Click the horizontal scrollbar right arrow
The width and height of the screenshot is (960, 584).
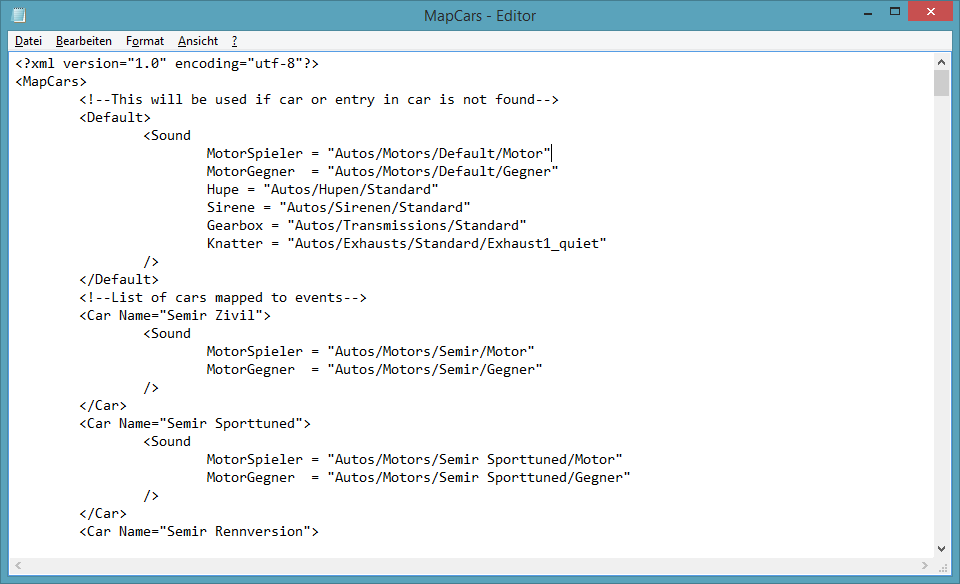coord(924,566)
